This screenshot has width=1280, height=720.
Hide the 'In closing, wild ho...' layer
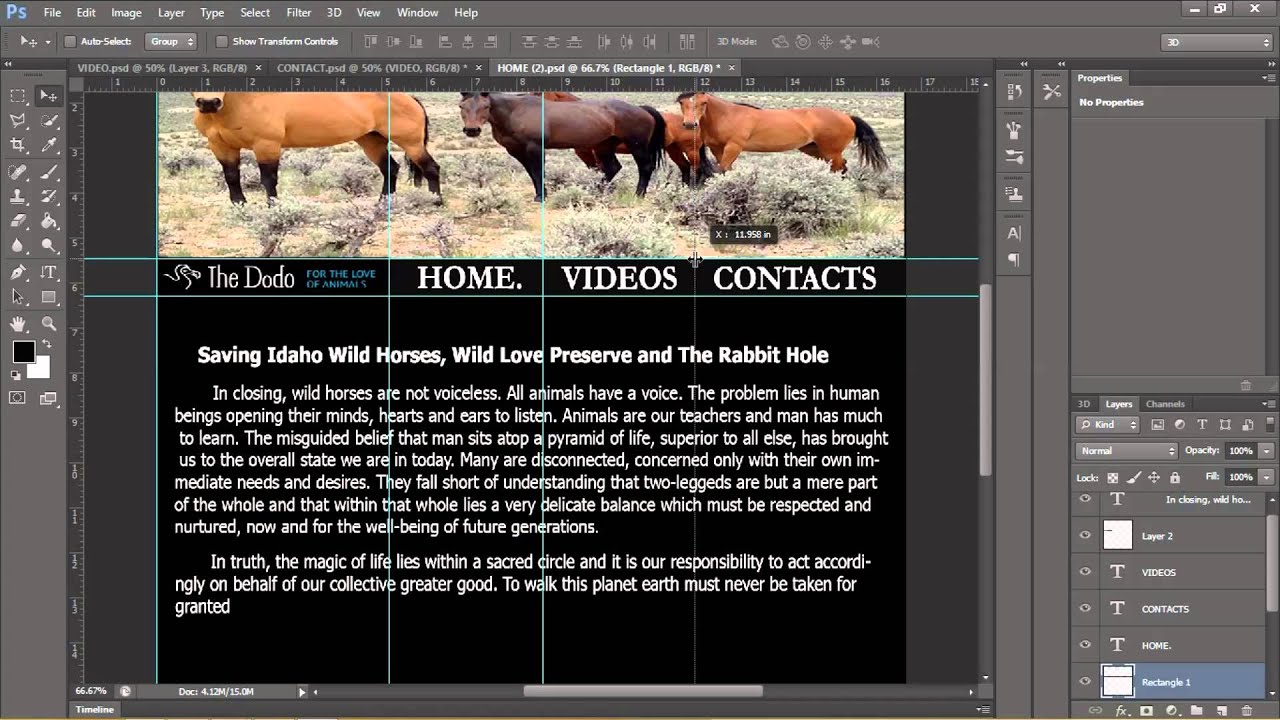pos(1085,498)
